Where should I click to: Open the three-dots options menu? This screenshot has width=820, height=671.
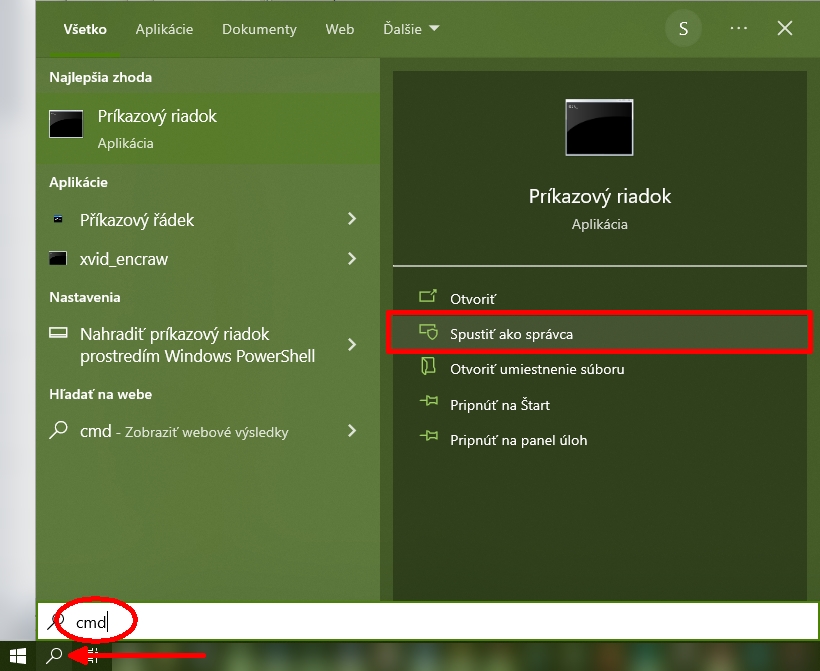pos(739,29)
